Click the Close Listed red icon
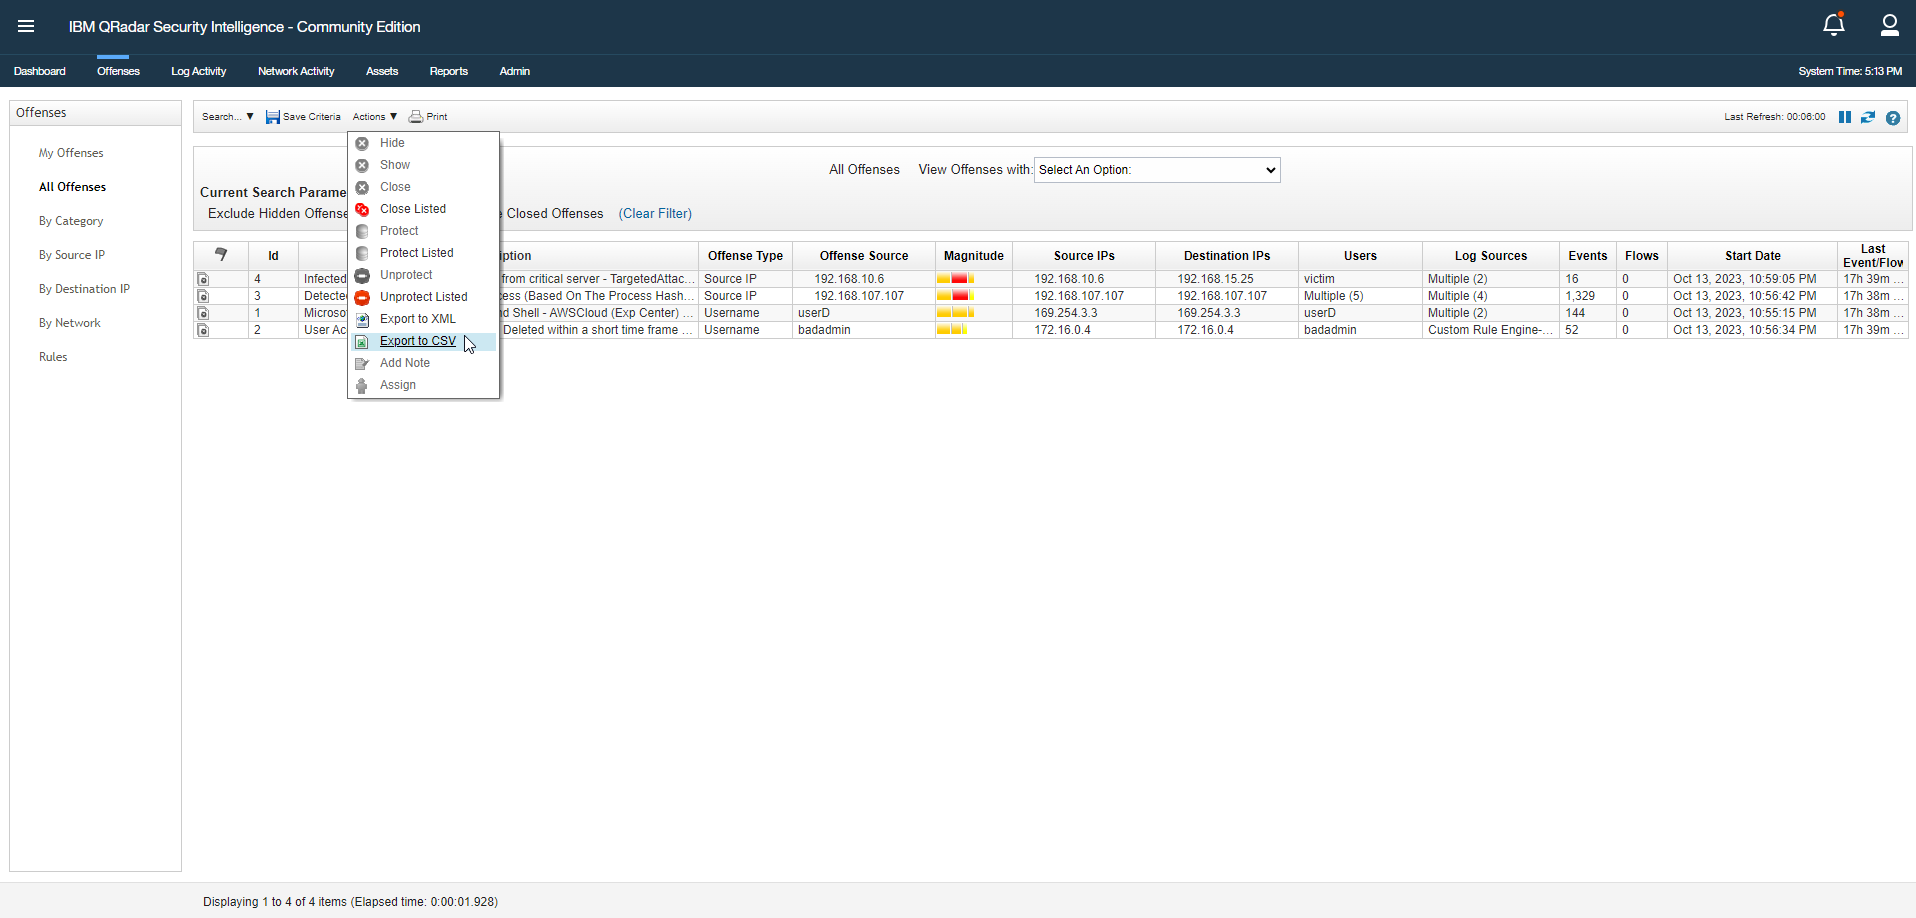 [362, 209]
